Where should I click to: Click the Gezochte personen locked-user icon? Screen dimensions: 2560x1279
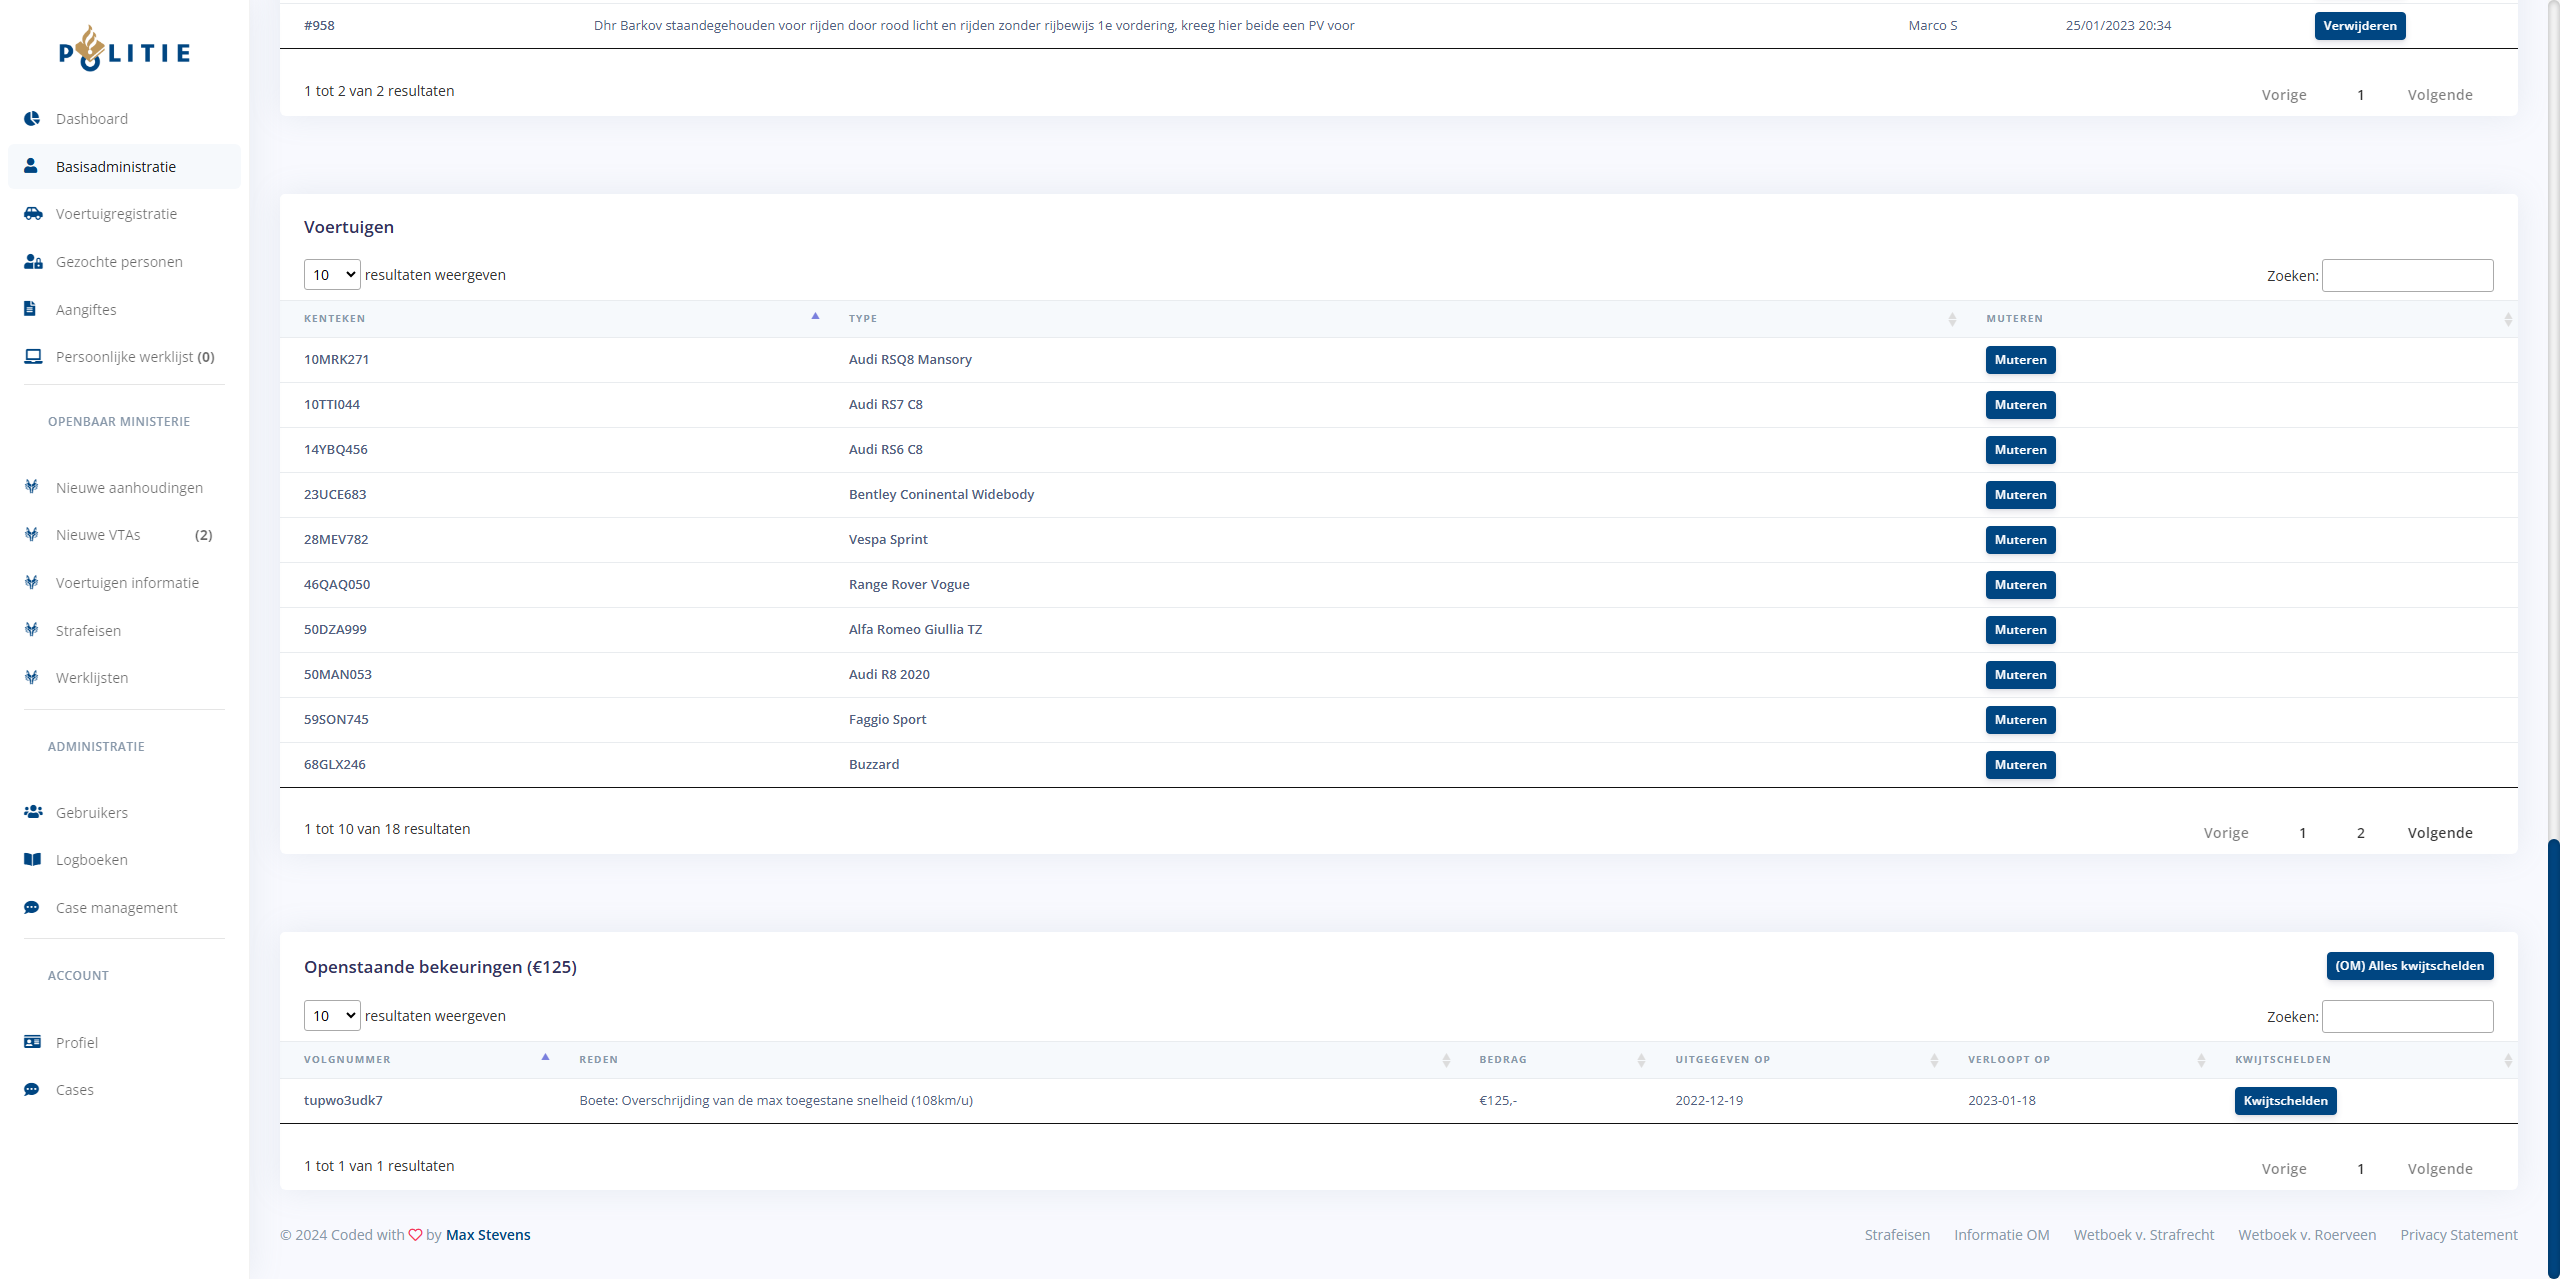pos(33,262)
